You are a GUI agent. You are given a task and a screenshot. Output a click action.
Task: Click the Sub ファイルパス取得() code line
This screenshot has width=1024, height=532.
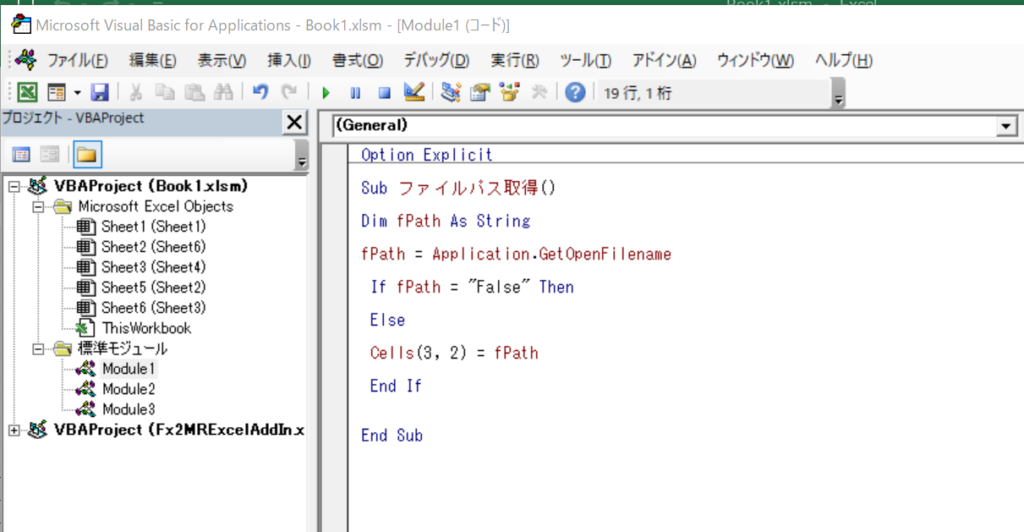458,188
